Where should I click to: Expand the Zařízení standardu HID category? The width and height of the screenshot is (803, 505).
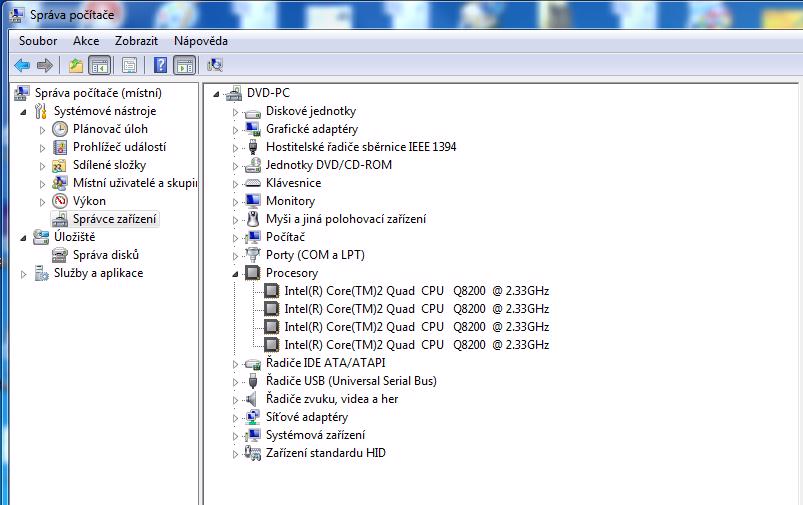coord(235,454)
